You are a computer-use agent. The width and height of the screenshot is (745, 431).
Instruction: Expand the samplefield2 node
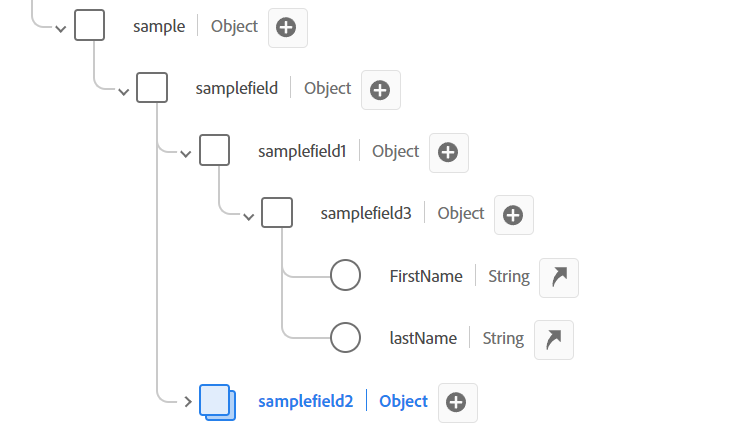188,402
